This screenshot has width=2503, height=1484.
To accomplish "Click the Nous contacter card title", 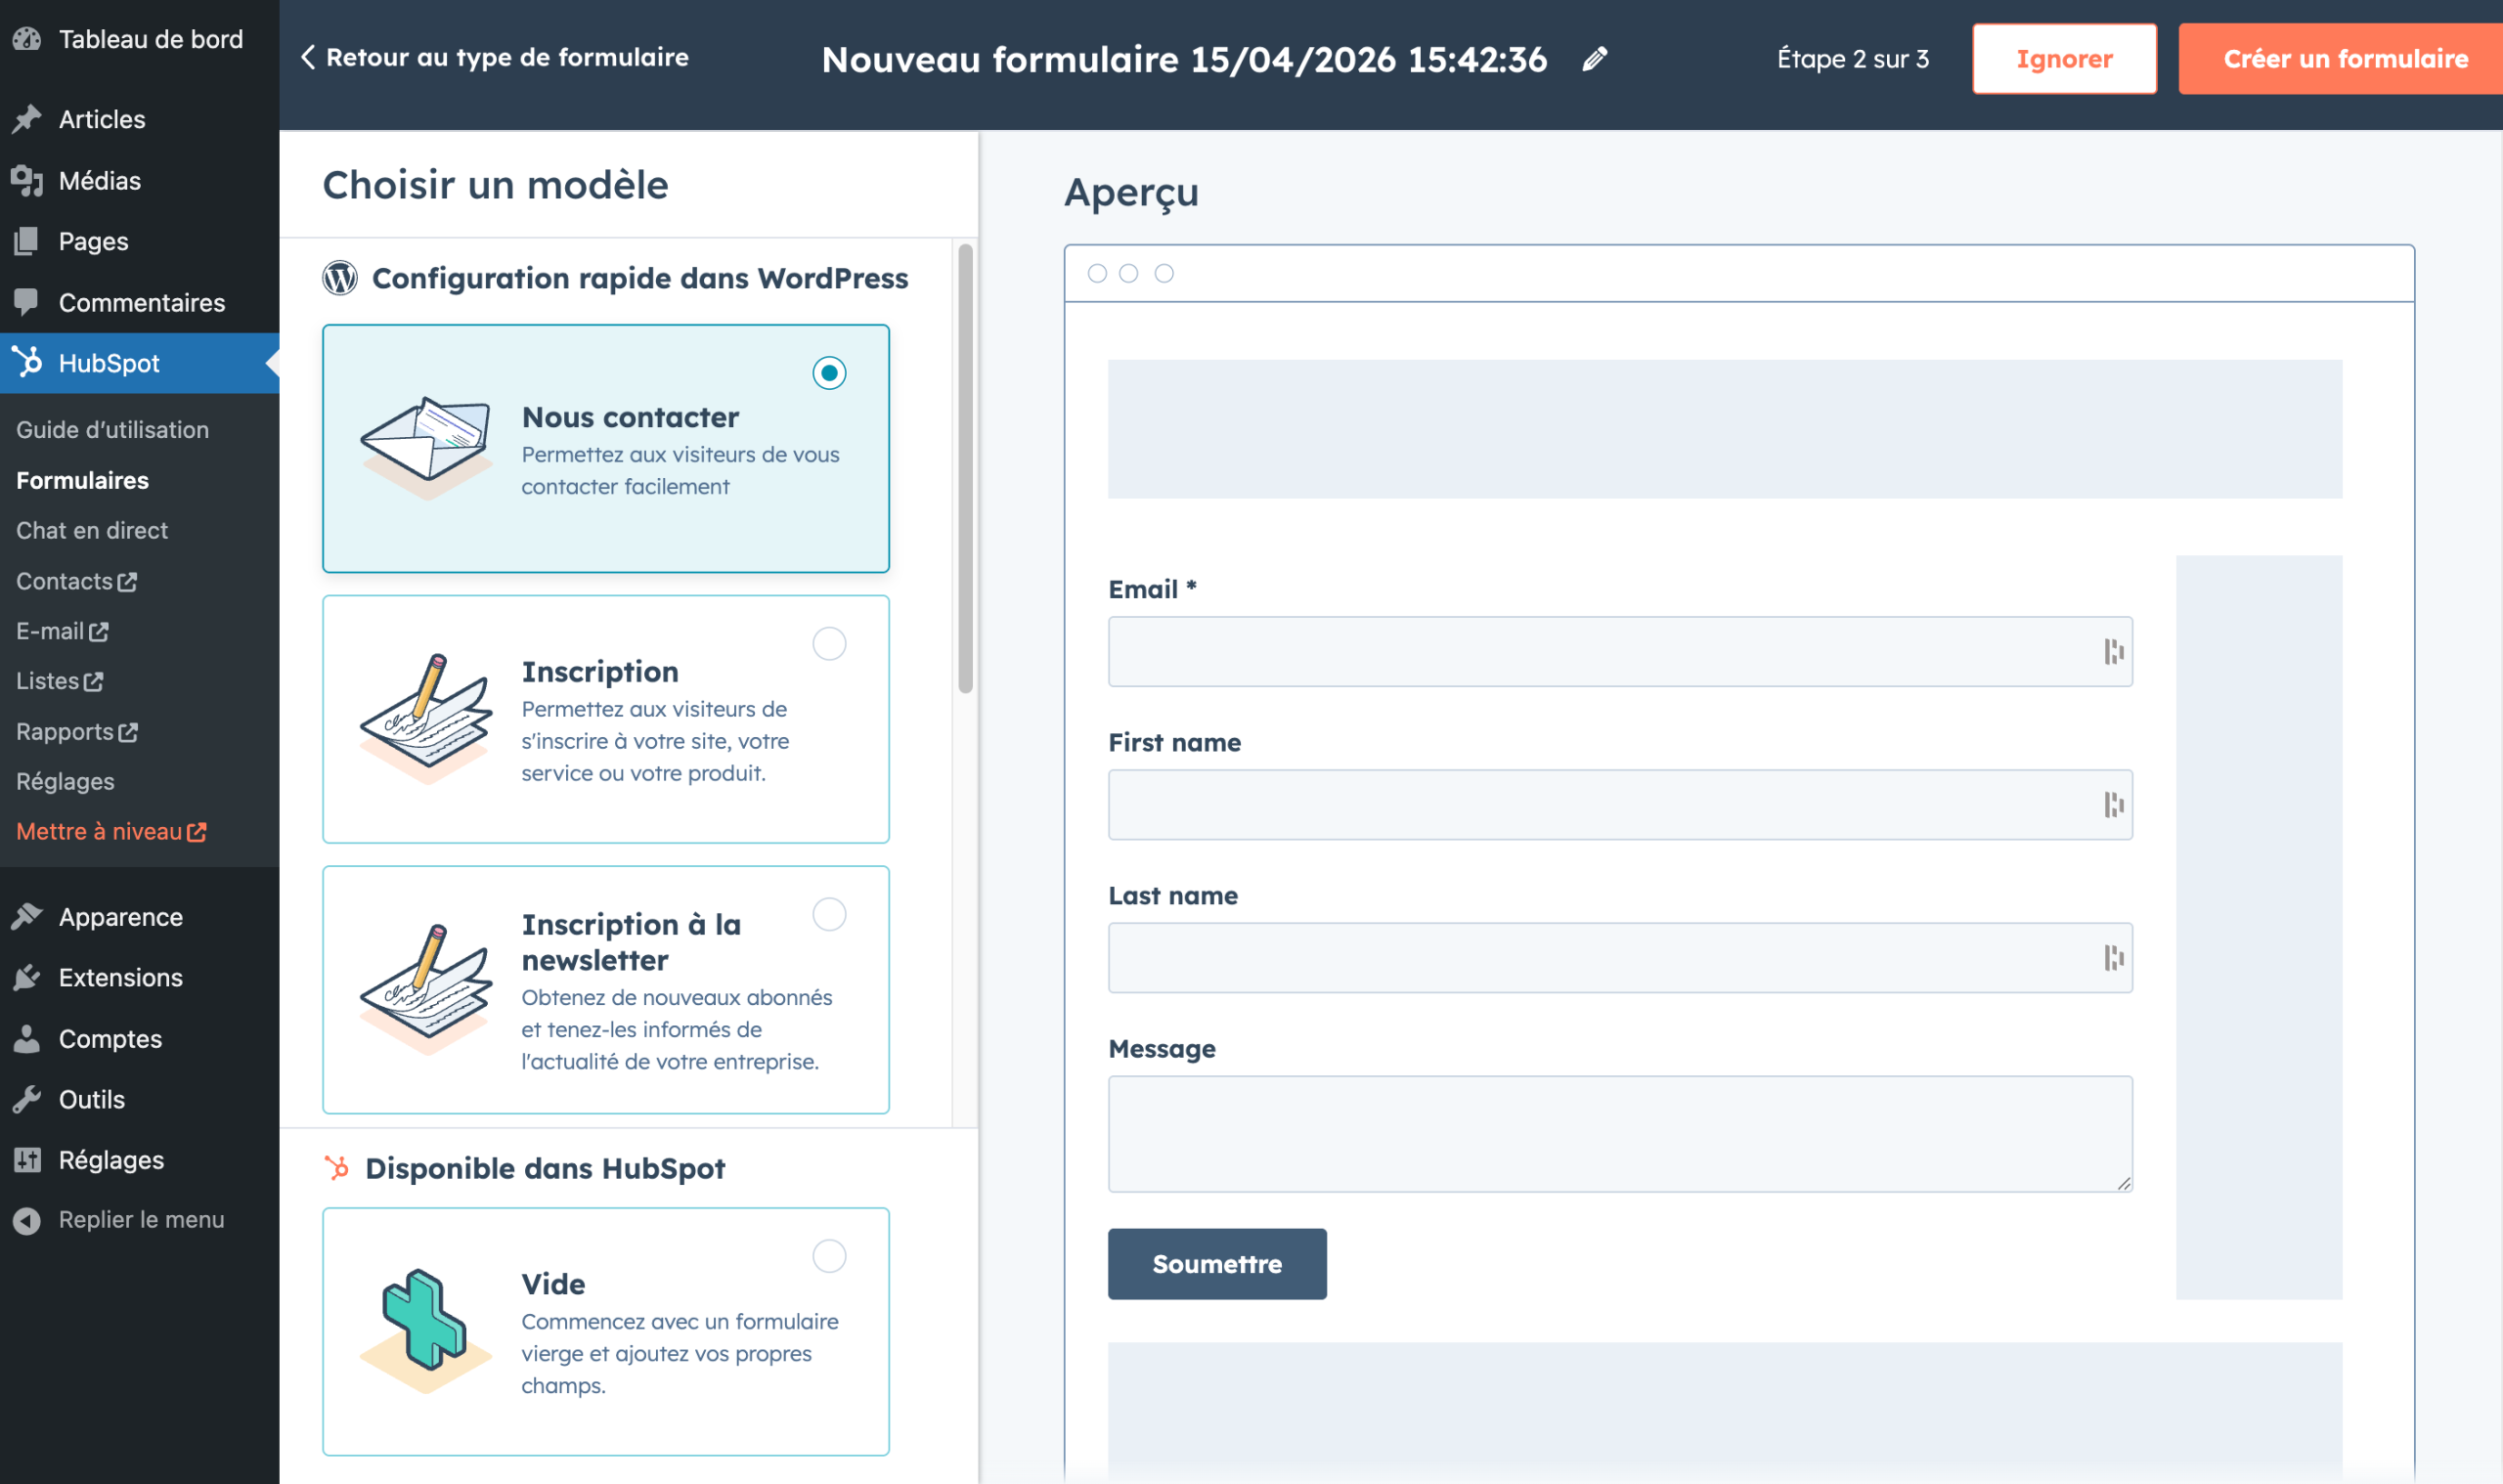I will click(630, 417).
